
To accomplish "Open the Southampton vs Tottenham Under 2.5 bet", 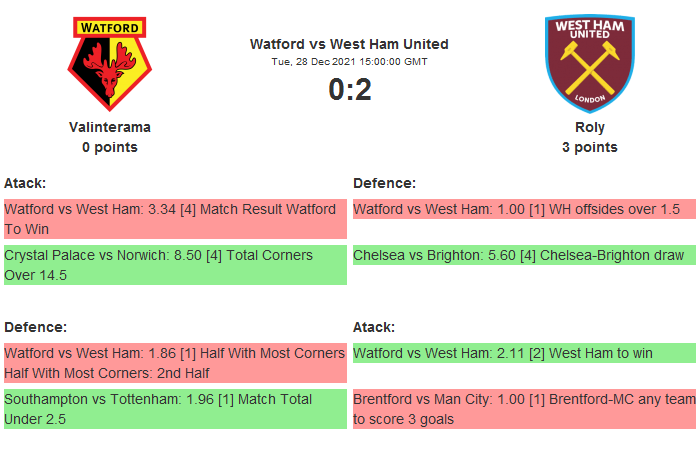I will tap(175, 408).
